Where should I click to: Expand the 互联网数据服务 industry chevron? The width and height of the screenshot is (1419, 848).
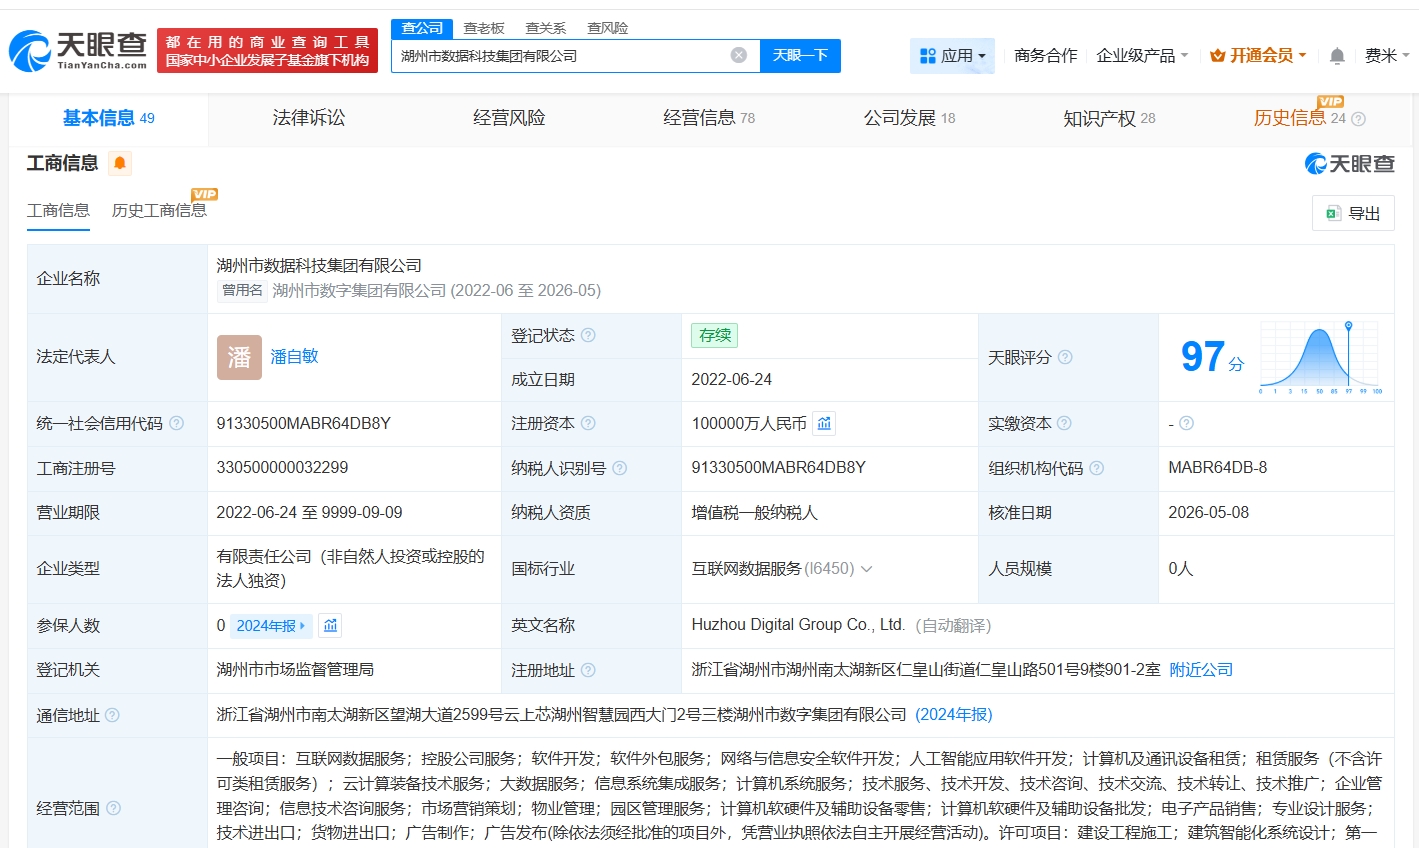866,569
